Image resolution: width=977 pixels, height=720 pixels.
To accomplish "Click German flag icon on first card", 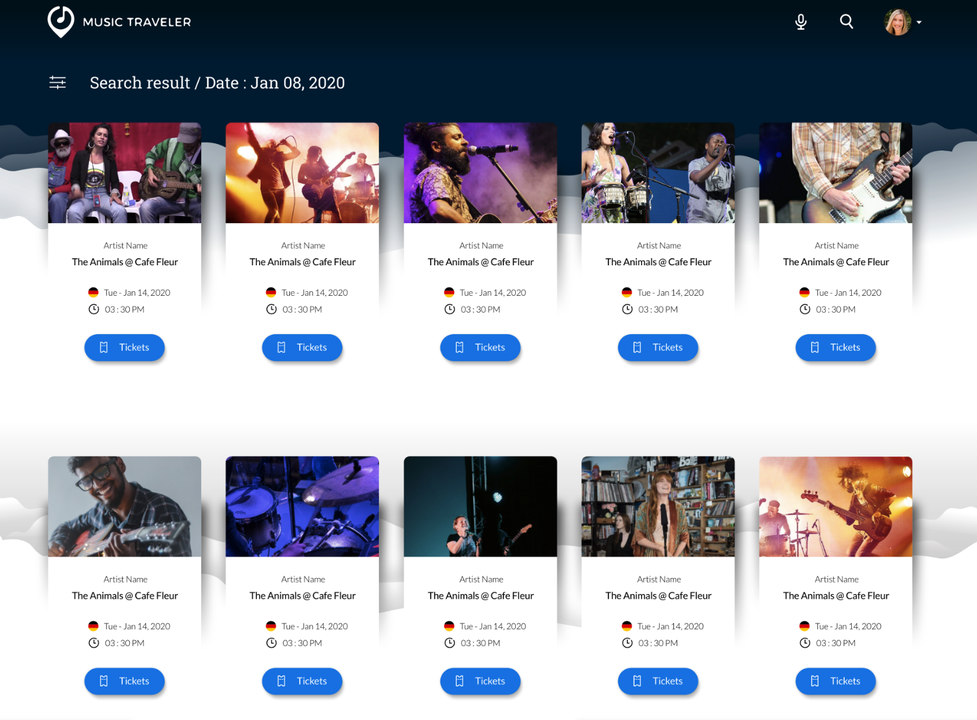I will pyautogui.click(x=93, y=293).
